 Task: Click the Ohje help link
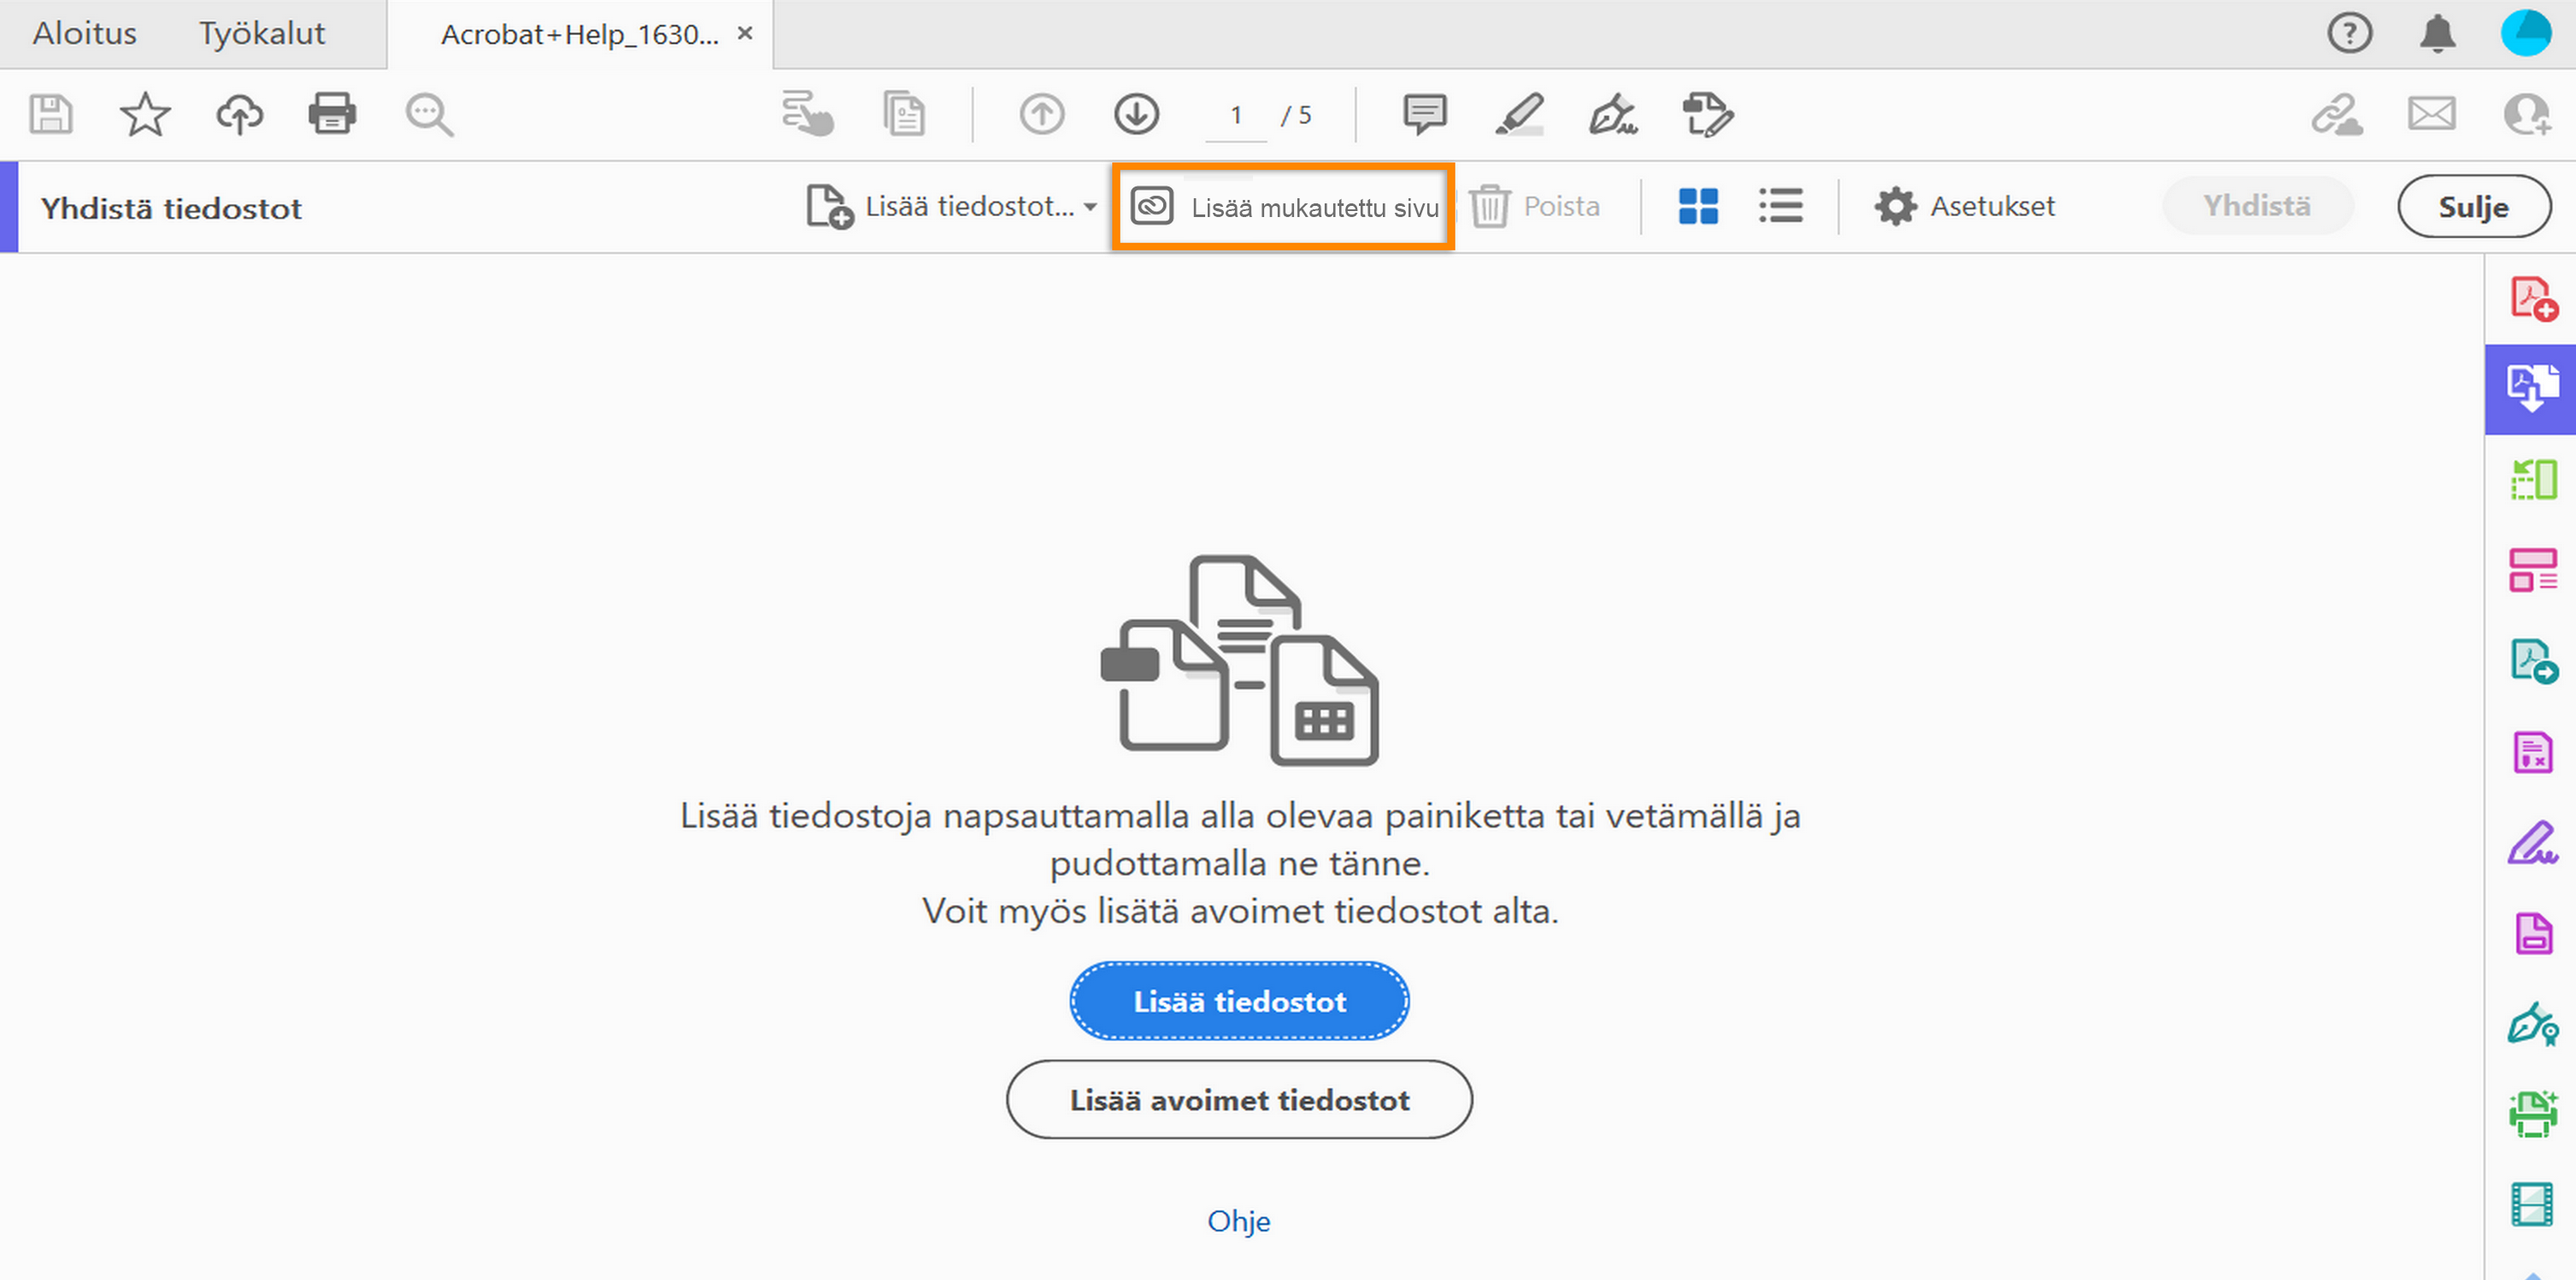pos(1238,1221)
